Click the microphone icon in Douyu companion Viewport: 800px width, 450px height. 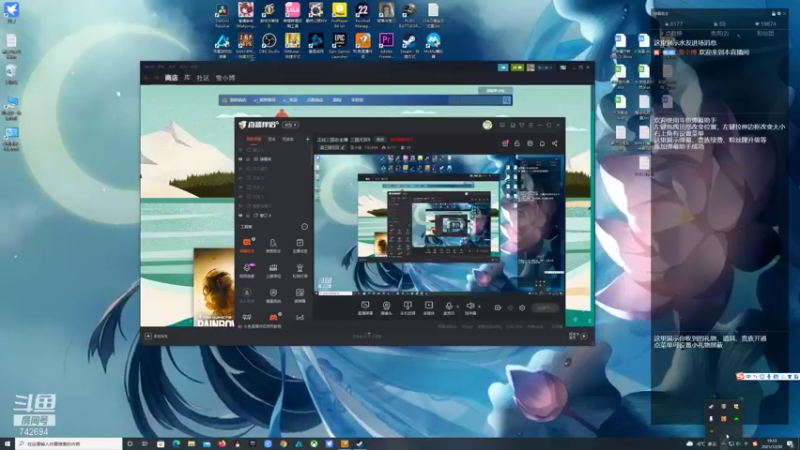[448, 306]
